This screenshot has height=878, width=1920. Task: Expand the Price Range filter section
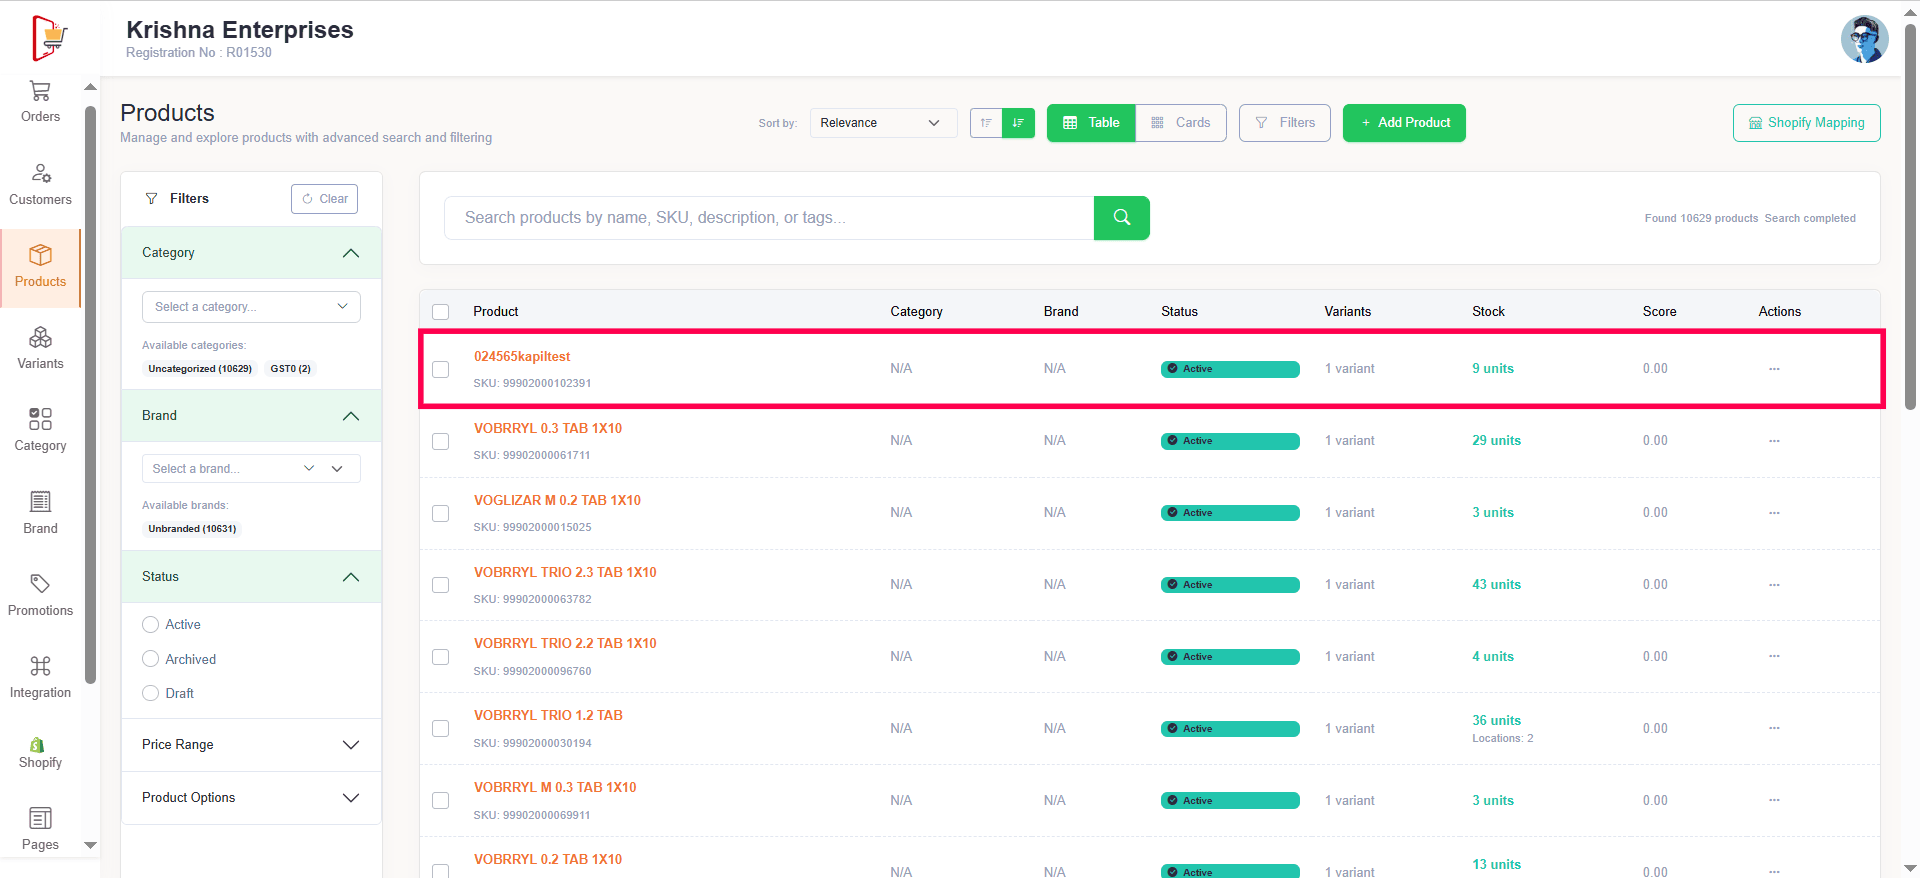[251, 745]
